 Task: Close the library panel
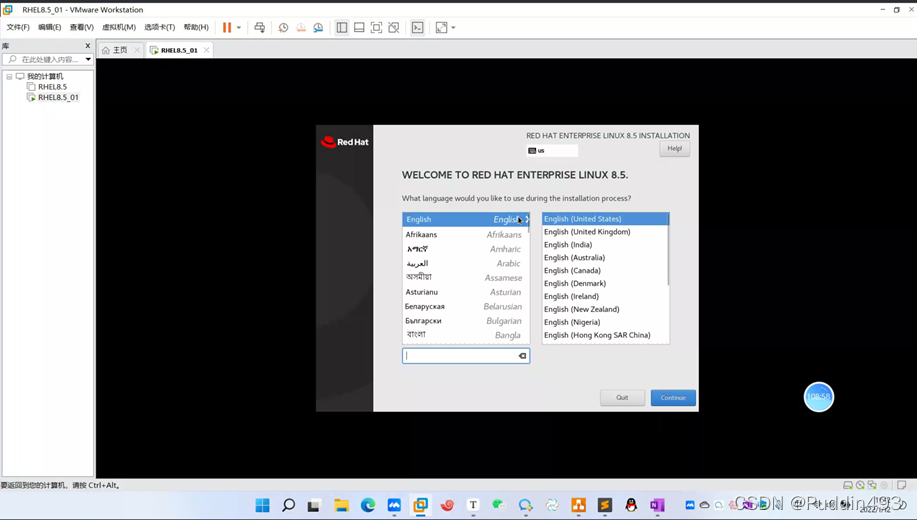[88, 46]
